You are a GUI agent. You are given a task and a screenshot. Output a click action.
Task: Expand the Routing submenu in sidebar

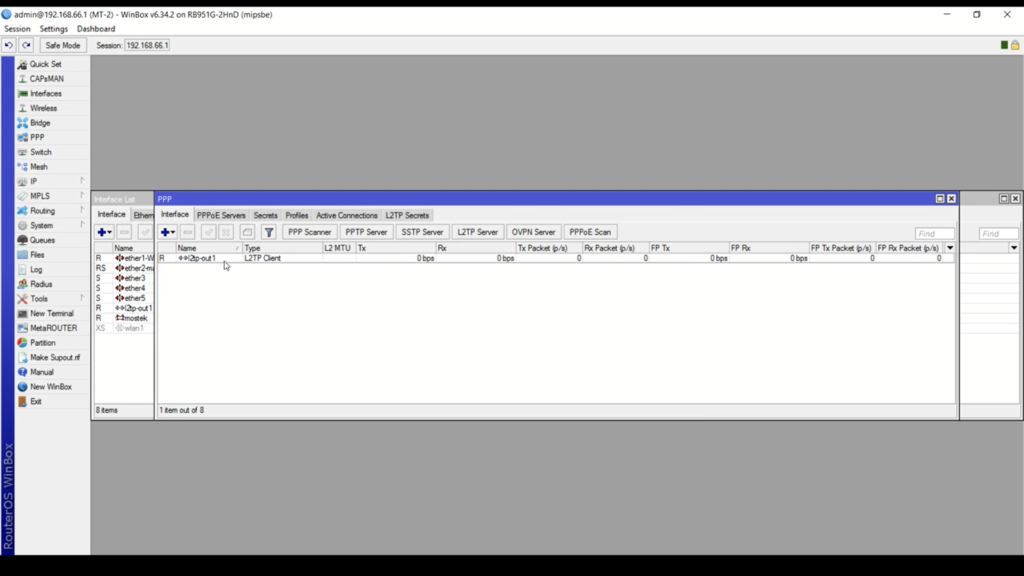pyautogui.click(x=42, y=211)
